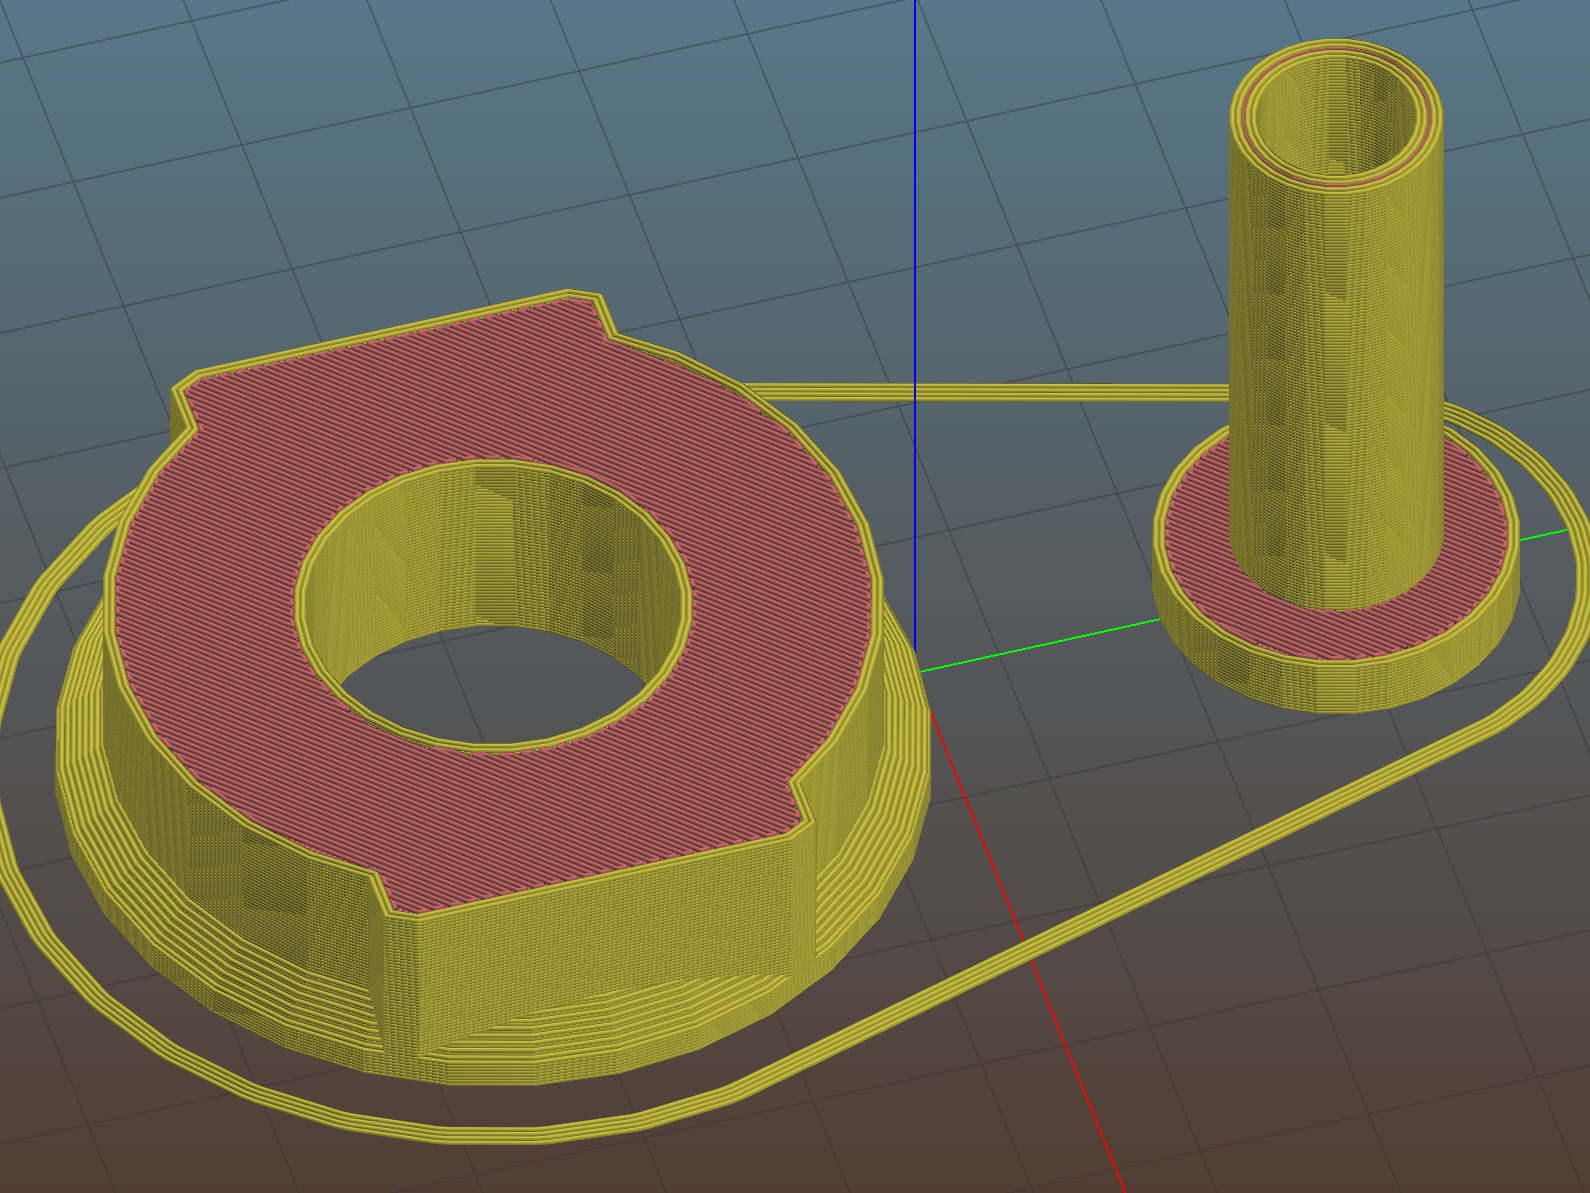The width and height of the screenshot is (1590, 1193).
Task: Click the yellow side edge of the cylinder's base disc
Action: (x=1330, y=685)
